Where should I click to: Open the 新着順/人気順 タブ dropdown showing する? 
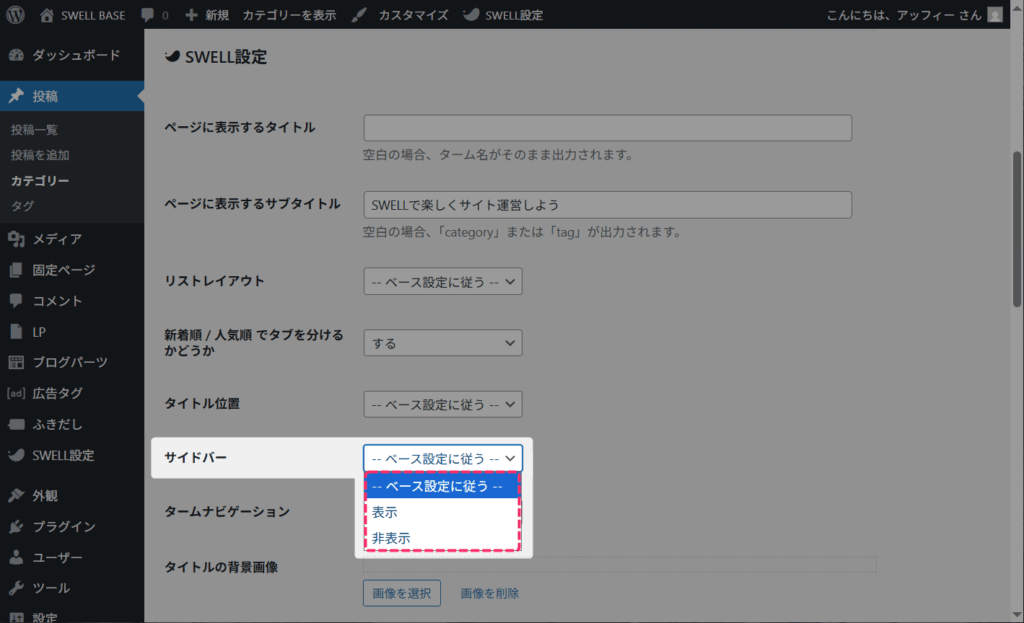tap(443, 343)
